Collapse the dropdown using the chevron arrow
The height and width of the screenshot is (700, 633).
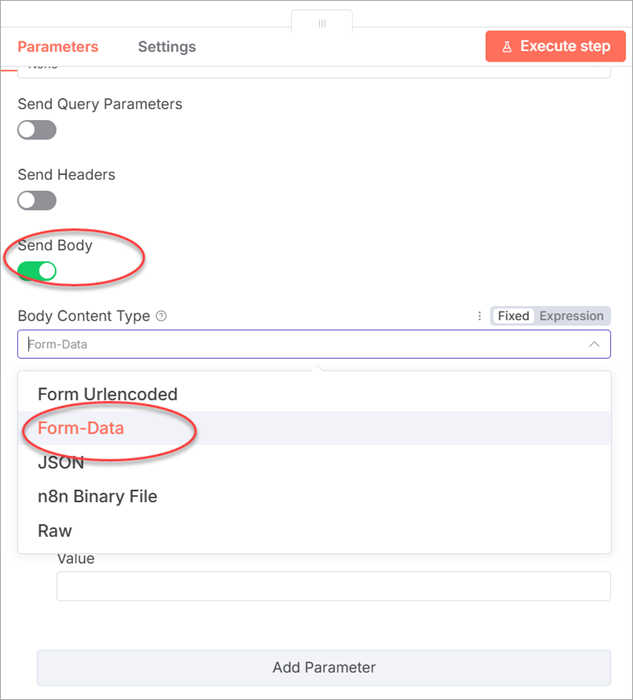point(594,344)
